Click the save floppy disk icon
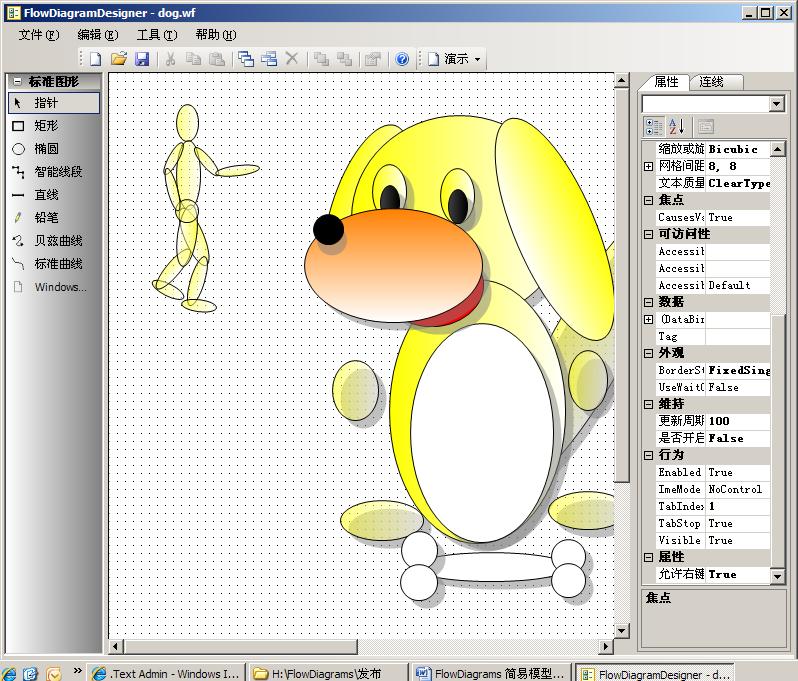The image size is (798, 681). (142, 59)
